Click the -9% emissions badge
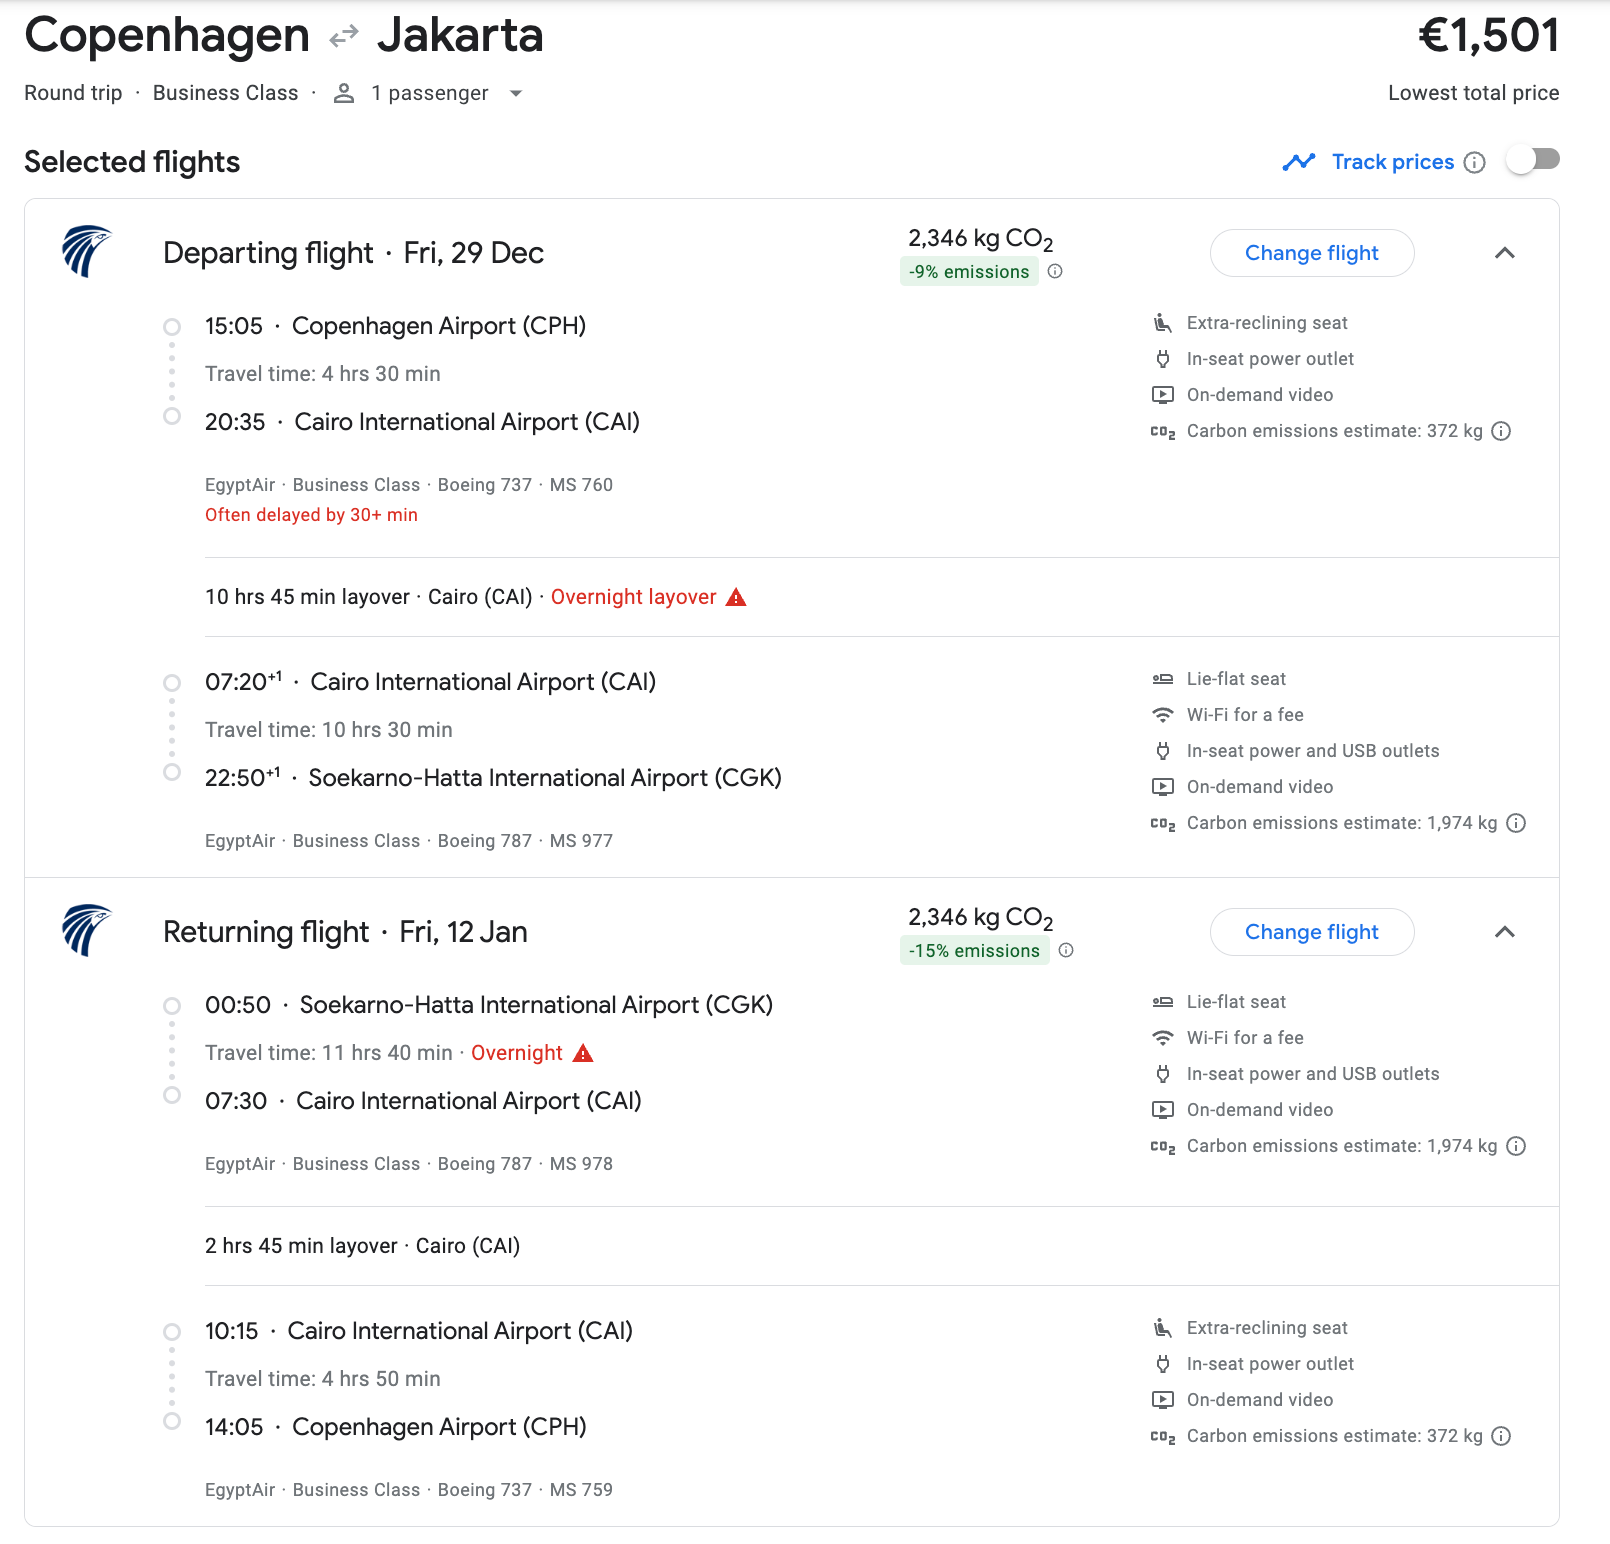Viewport: 1610px width, 1544px height. point(968,271)
